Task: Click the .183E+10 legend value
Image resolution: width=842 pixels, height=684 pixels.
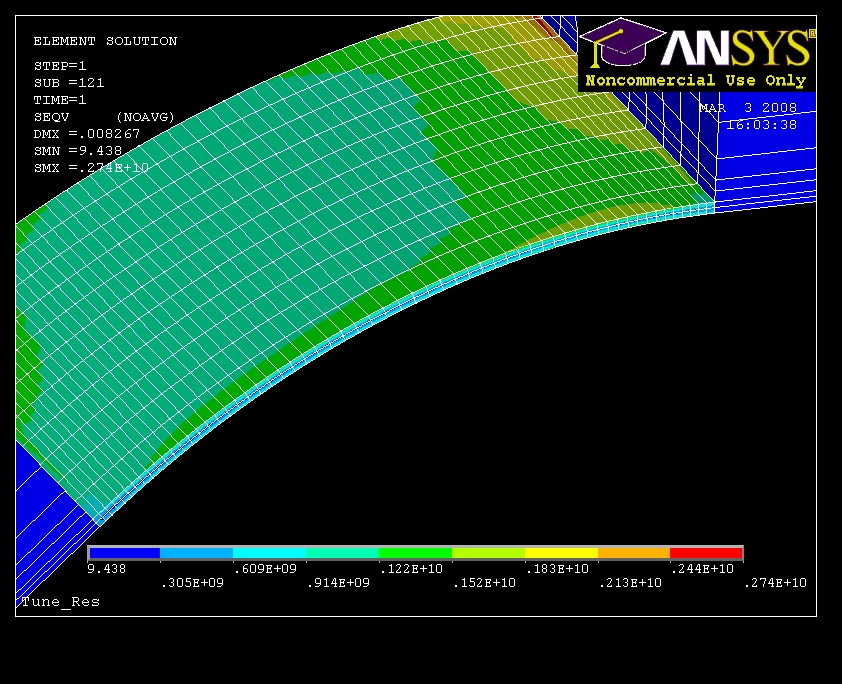Action: point(557,569)
